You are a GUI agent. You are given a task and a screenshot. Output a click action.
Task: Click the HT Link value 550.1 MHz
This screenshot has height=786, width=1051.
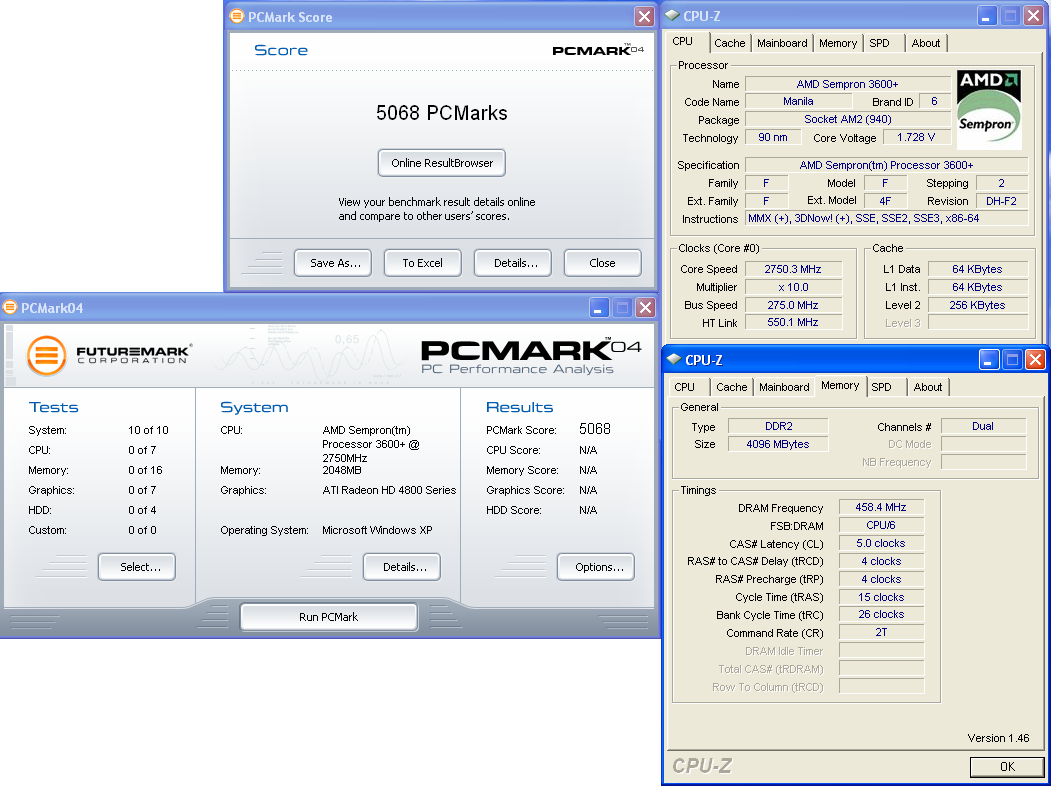[792, 322]
